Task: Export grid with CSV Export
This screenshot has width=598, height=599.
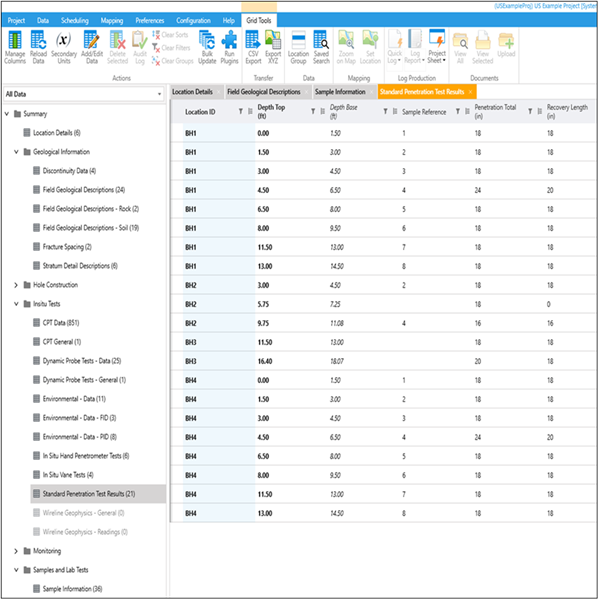Action: click(253, 47)
